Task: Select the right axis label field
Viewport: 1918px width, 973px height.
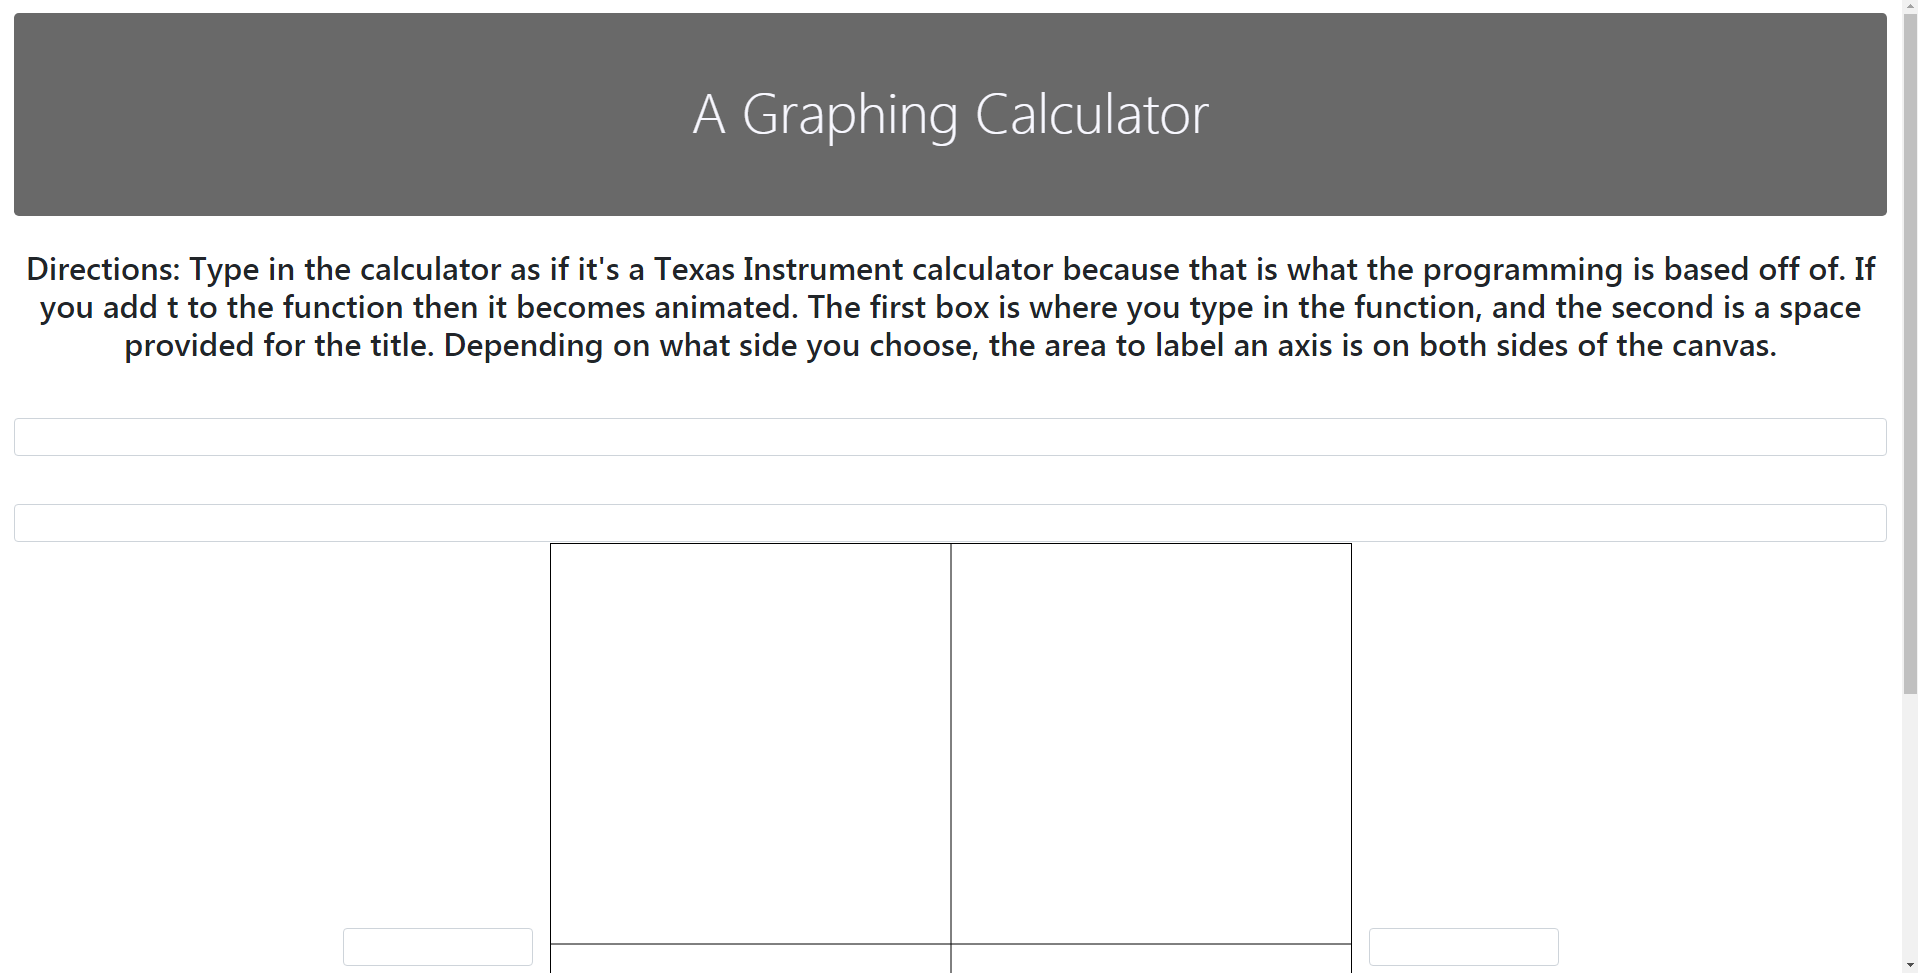Action: [x=1463, y=947]
